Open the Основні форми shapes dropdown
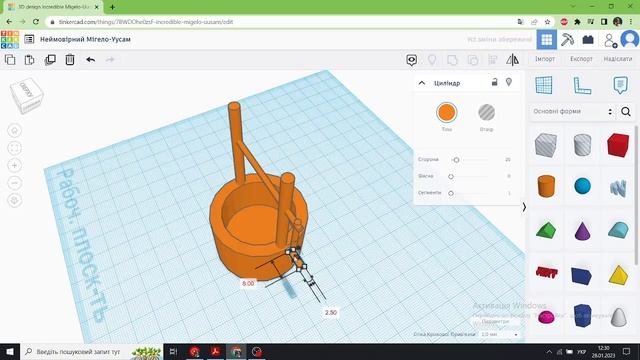This screenshot has width=640, height=360. [572, 111]
